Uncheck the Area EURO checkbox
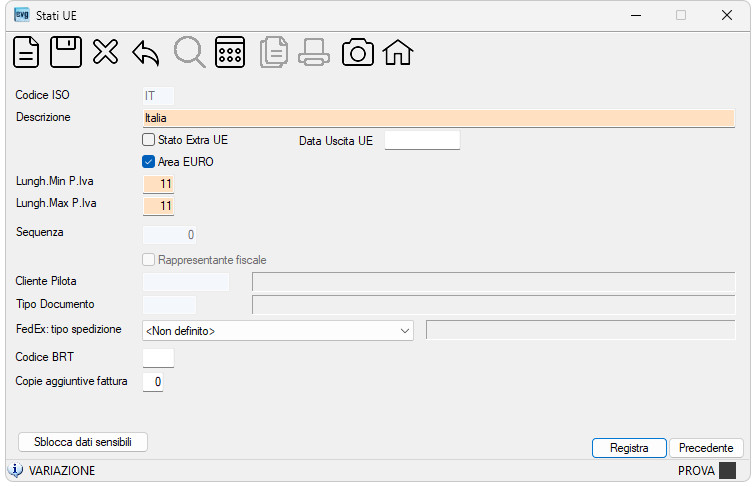This screenshot has width=756, height=487. pyautogui.click(x=148, y=162)
